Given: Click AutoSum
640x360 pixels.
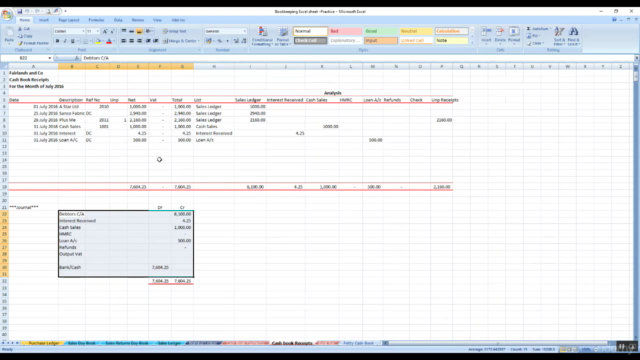Looking at the screenshot, I should [538, 29].
